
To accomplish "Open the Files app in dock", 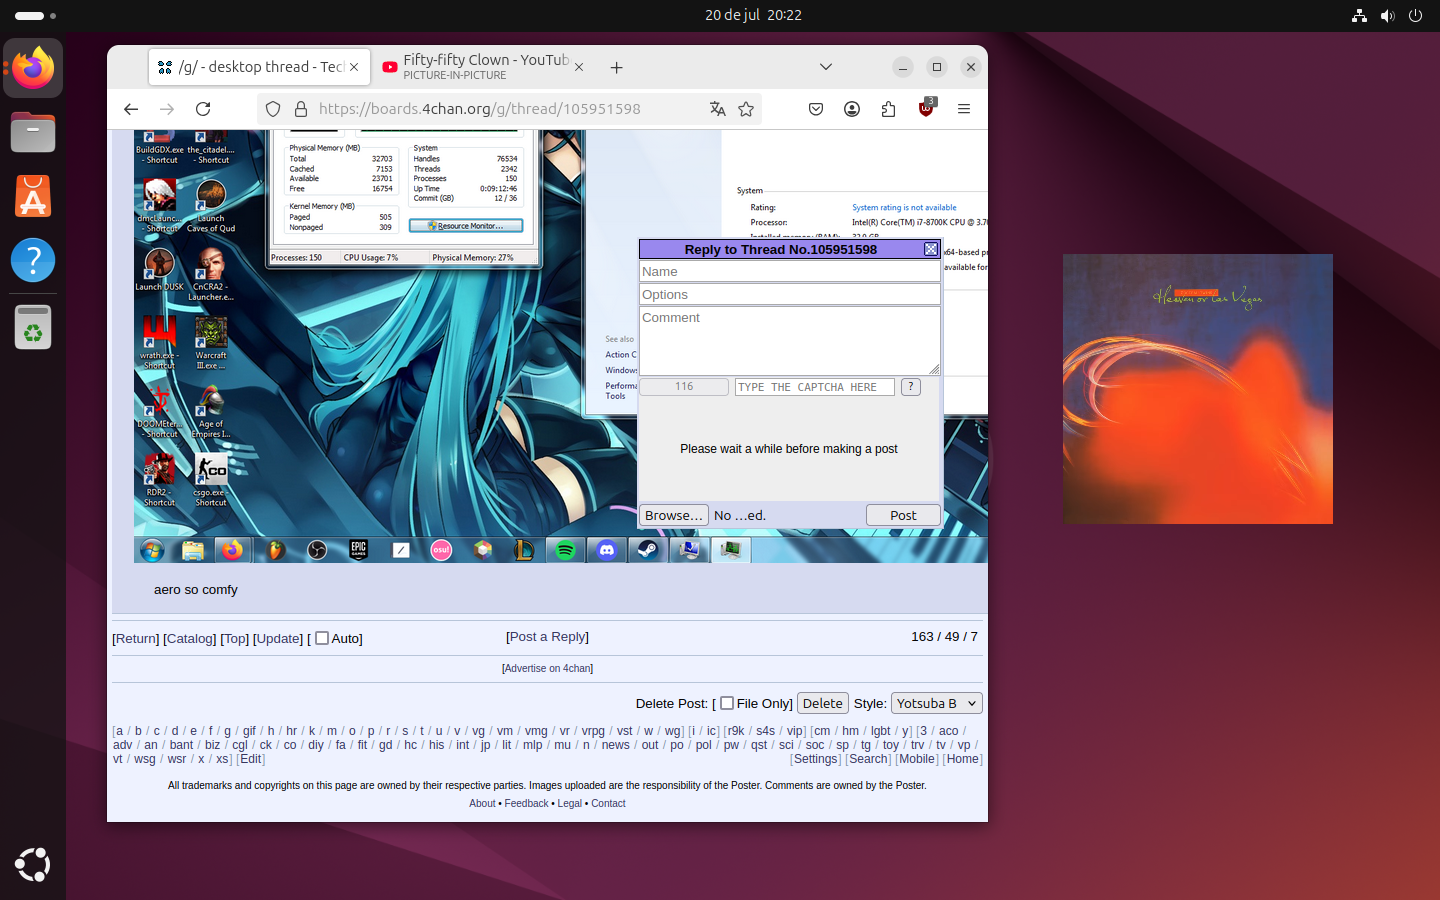I will pyautogui.click(x=33, y=132).
